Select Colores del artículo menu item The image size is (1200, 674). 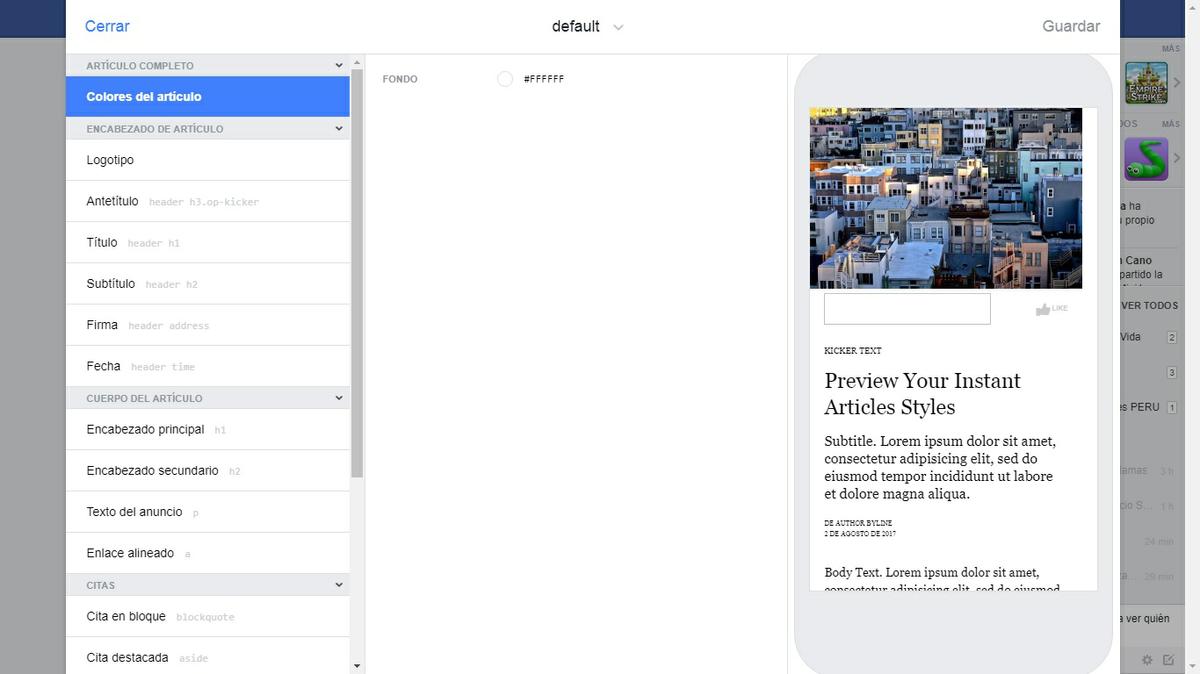(208, 97)
